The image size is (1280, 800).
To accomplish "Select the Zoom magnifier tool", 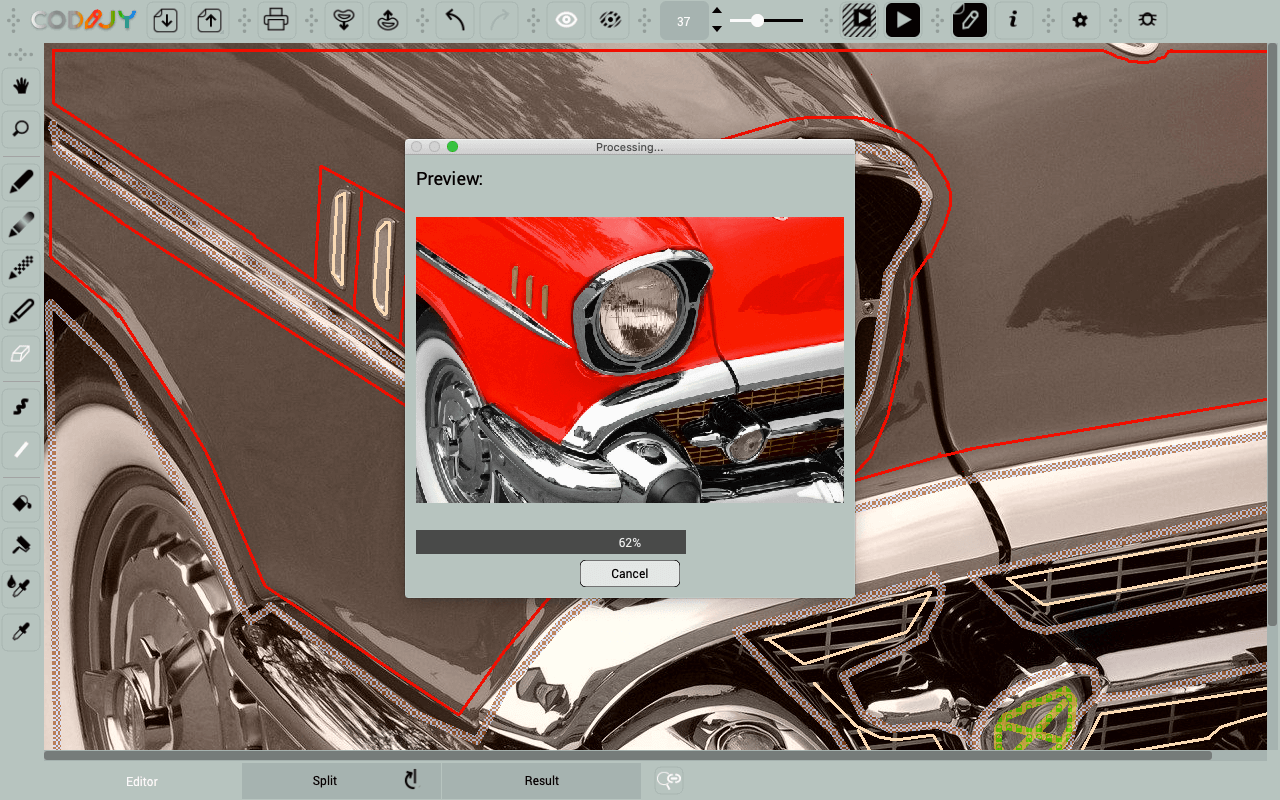I will pyautogui.click(x=21, y=129).
